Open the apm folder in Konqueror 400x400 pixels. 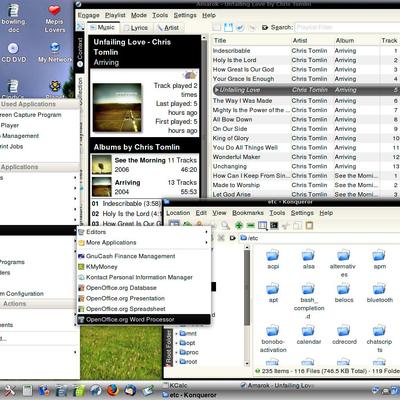pyautogui.click(x=379, y=259)
